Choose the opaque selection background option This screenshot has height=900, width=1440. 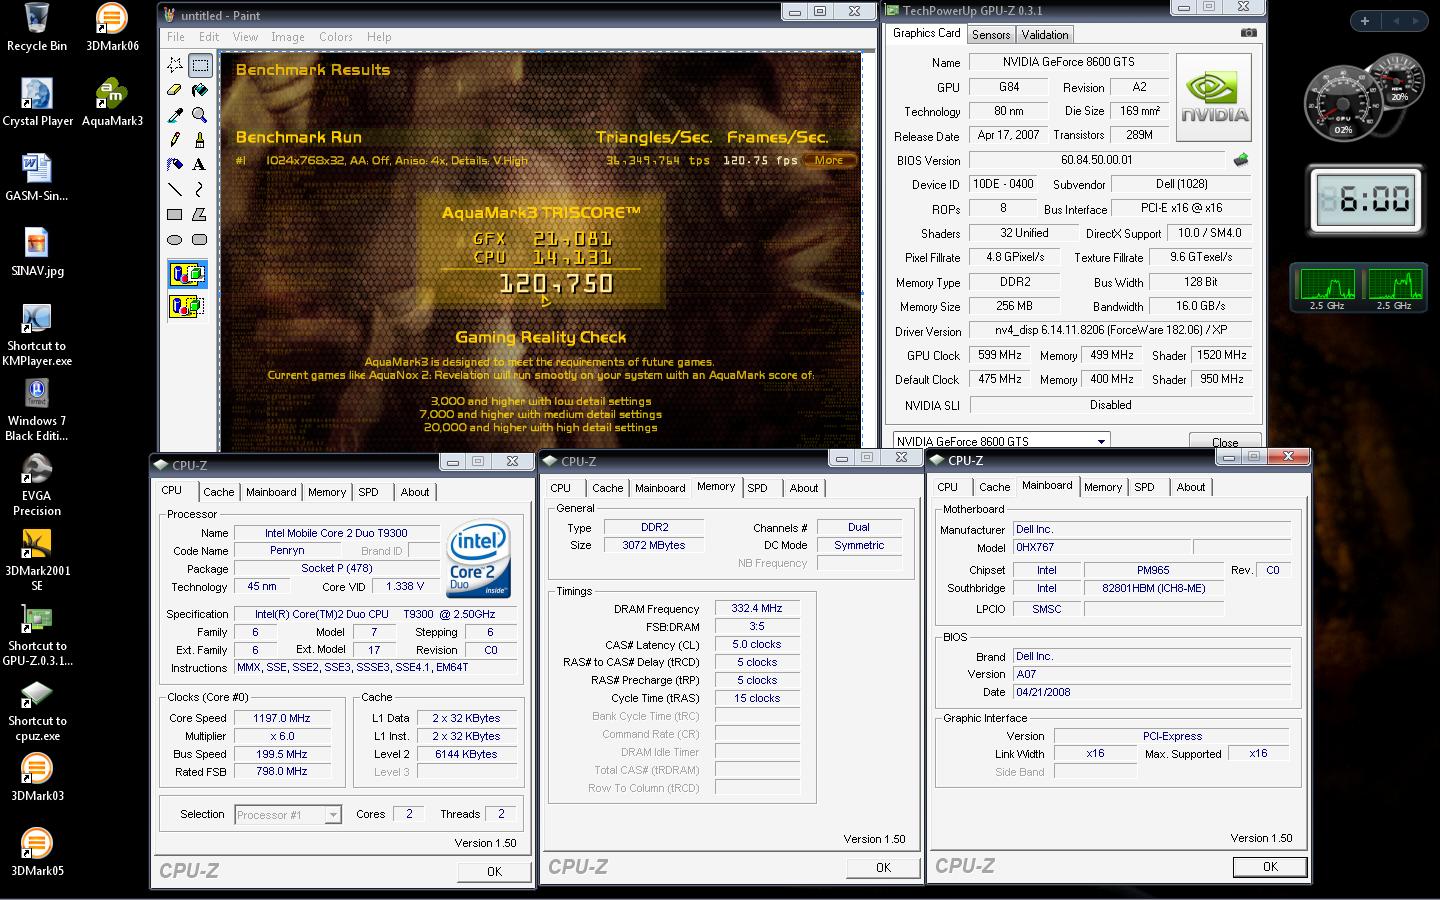pos(187,274)
